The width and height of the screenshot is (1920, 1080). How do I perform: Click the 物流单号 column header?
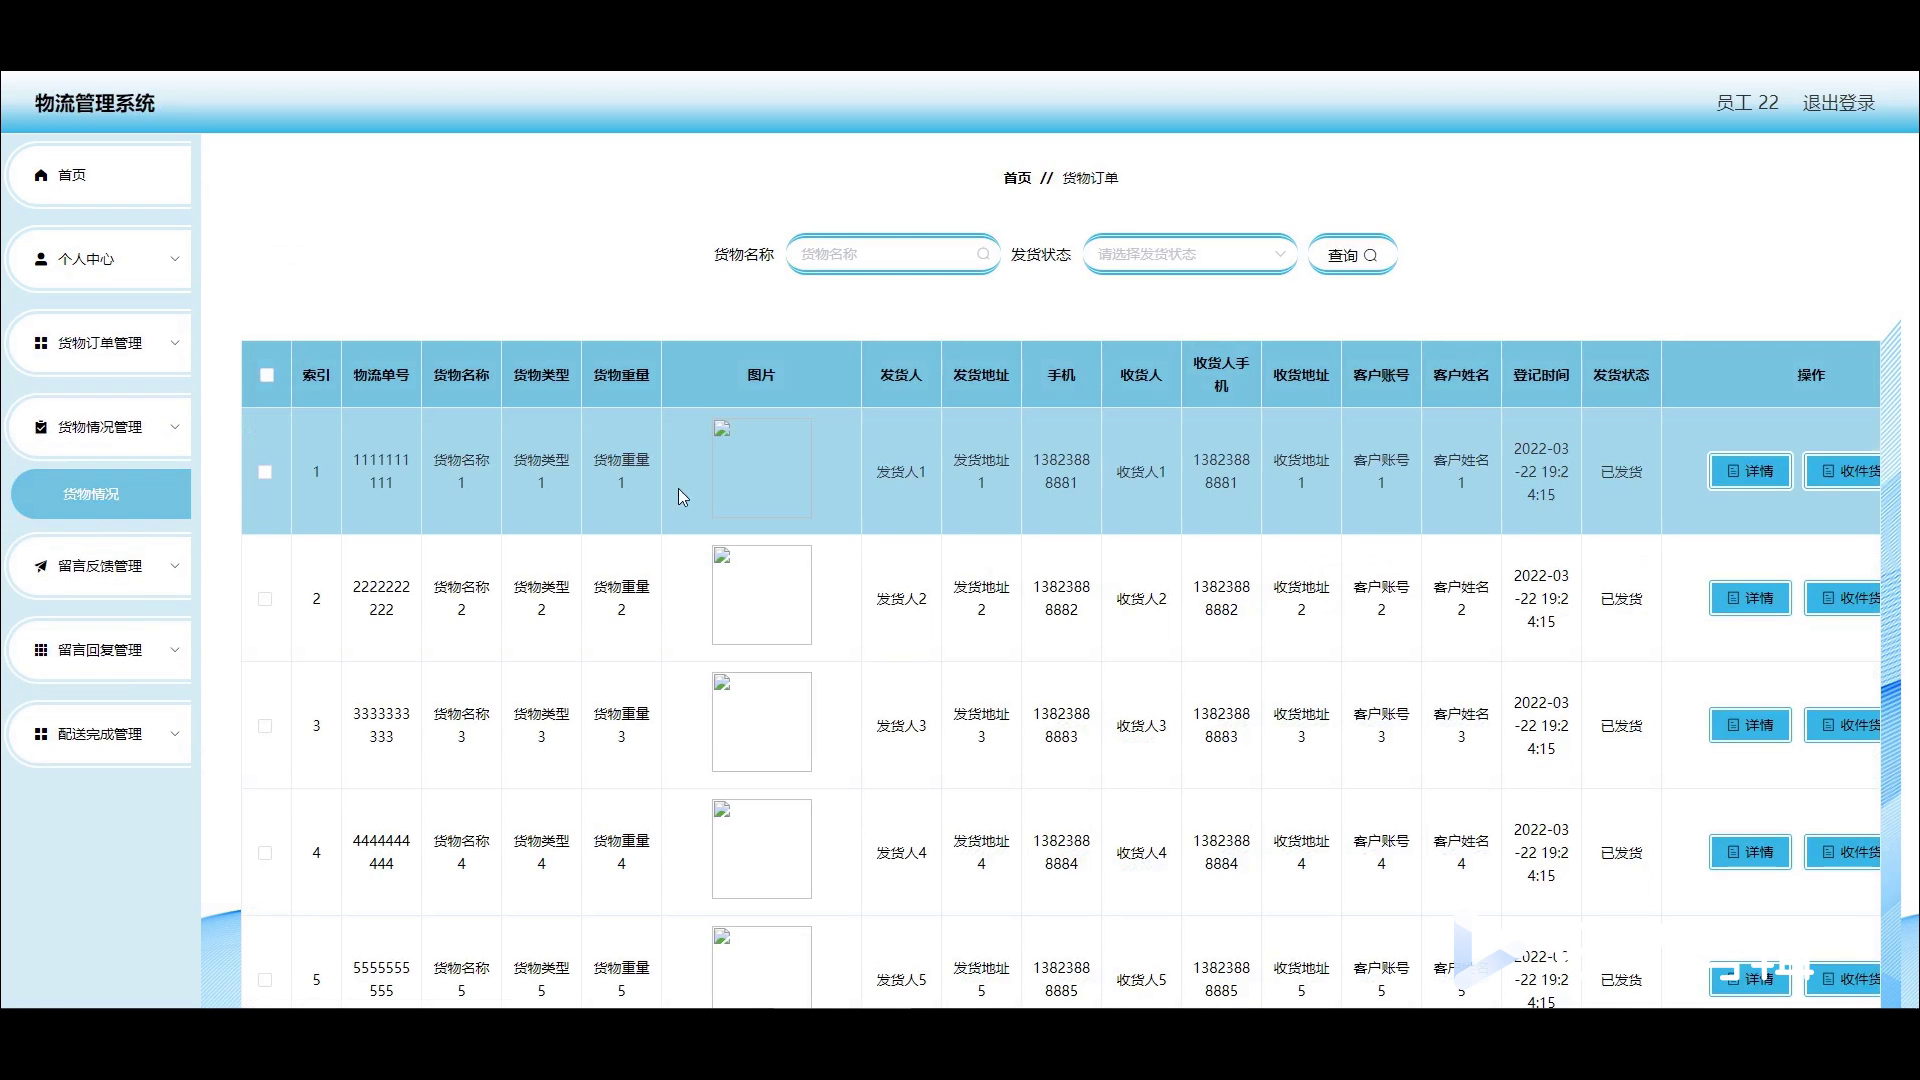coord(381,375)
